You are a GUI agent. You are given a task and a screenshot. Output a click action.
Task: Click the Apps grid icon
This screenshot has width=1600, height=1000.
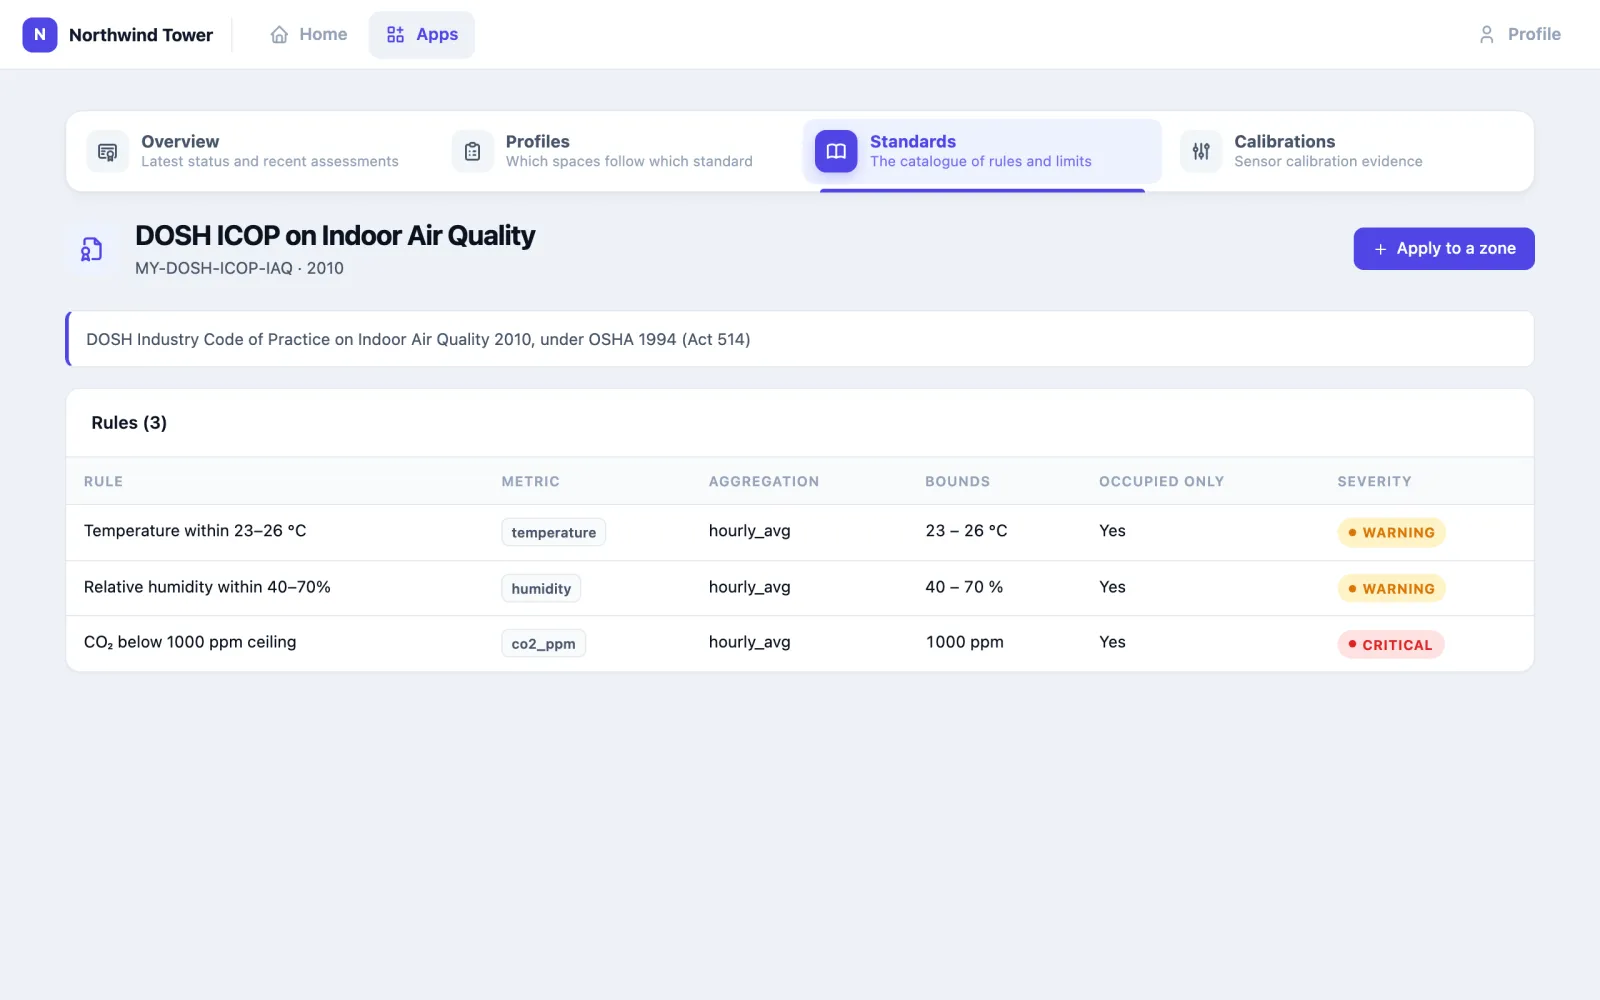[396, 34]
